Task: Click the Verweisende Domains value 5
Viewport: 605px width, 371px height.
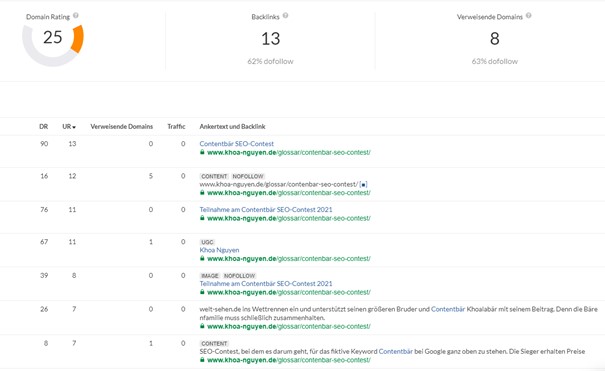Action: pyautogui.click(x=151, y=176)
